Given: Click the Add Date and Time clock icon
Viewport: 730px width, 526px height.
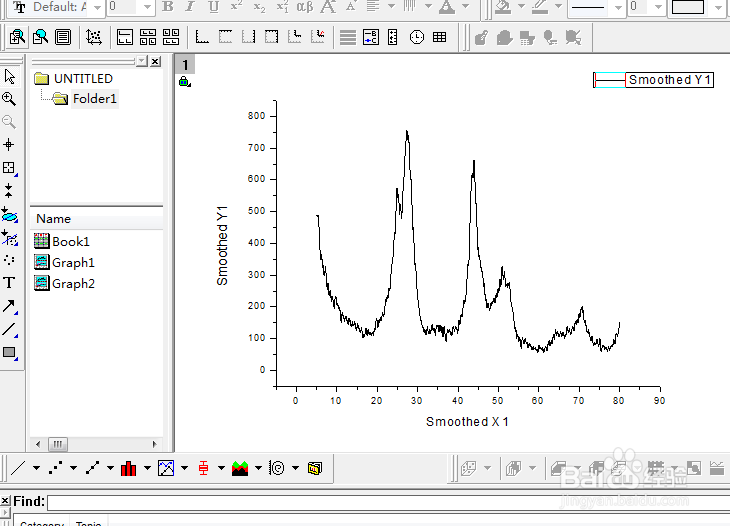Looking at the screenshot, I should pyautogui.click(x=417, y=37).
